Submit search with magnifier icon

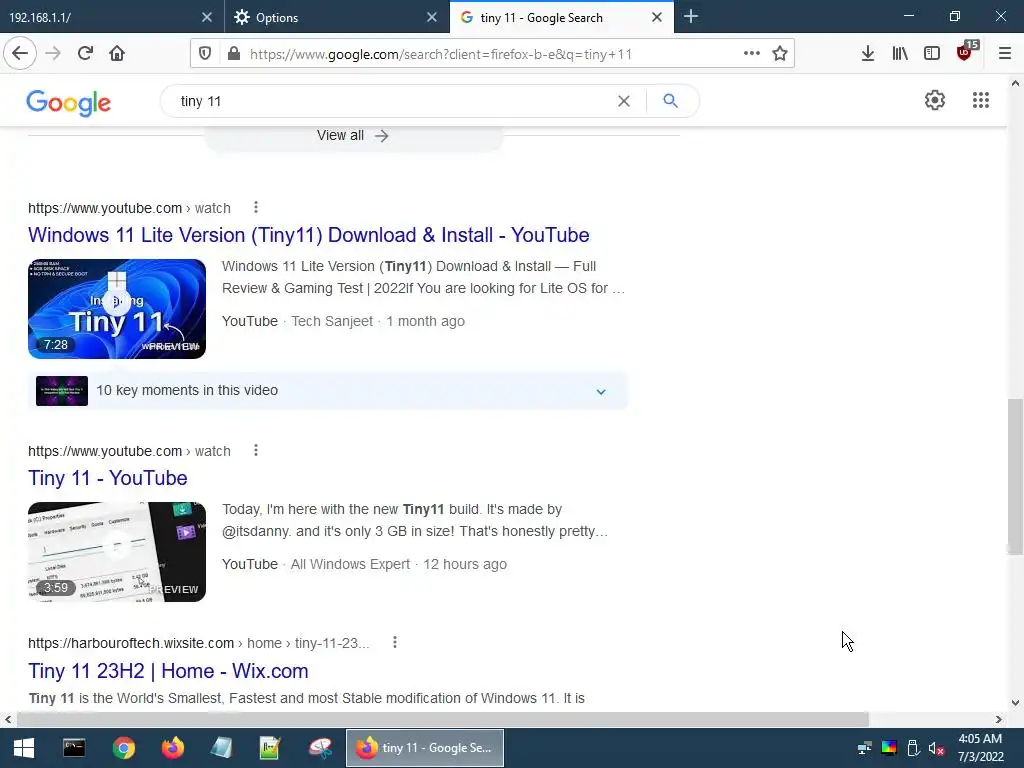click(x=671, y=101)
